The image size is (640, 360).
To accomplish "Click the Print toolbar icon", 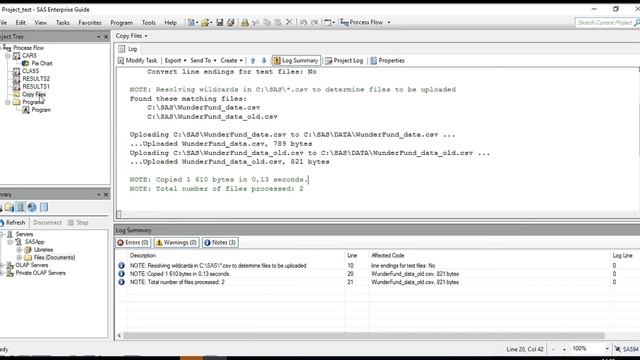I will click(245, 22).
